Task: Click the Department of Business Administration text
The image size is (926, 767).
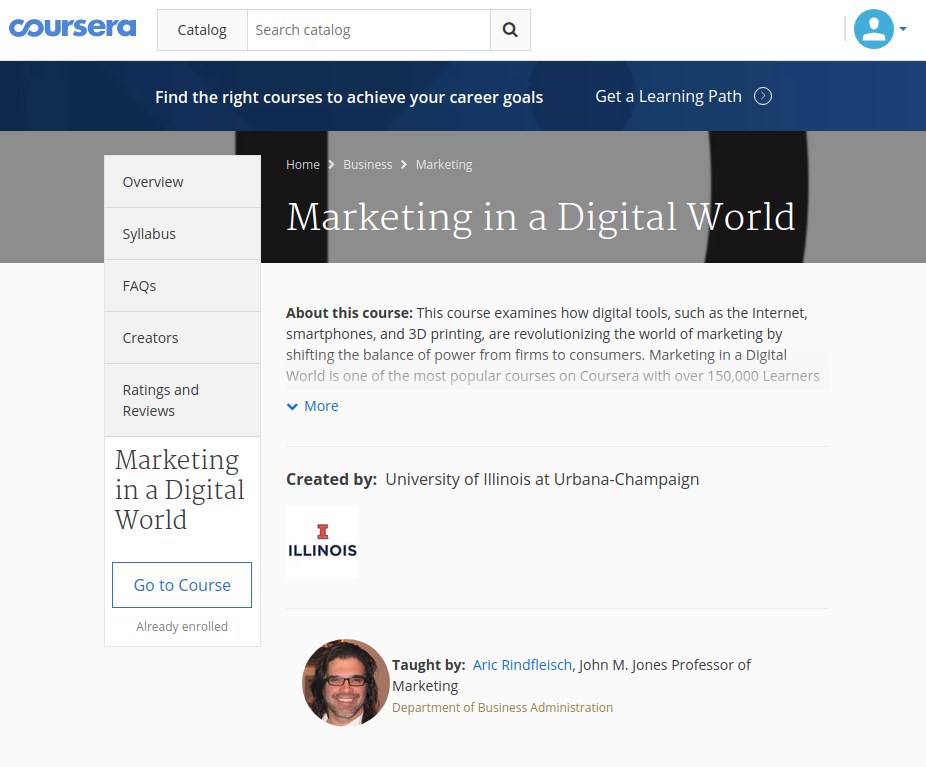Action: tap(503, 707)
